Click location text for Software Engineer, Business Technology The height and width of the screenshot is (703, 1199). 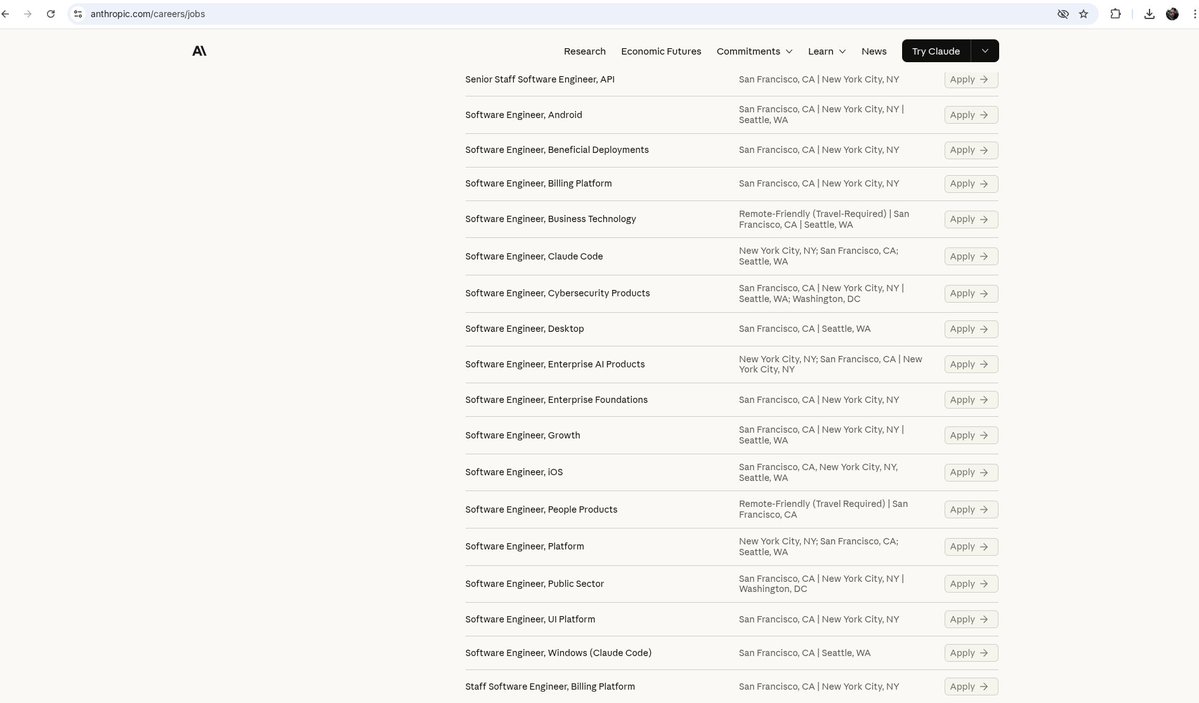click(x=824, y=219)
